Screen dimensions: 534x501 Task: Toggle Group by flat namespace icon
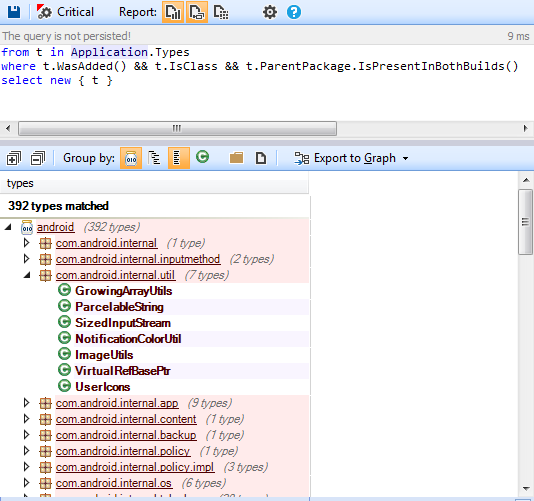coord(178,158)
